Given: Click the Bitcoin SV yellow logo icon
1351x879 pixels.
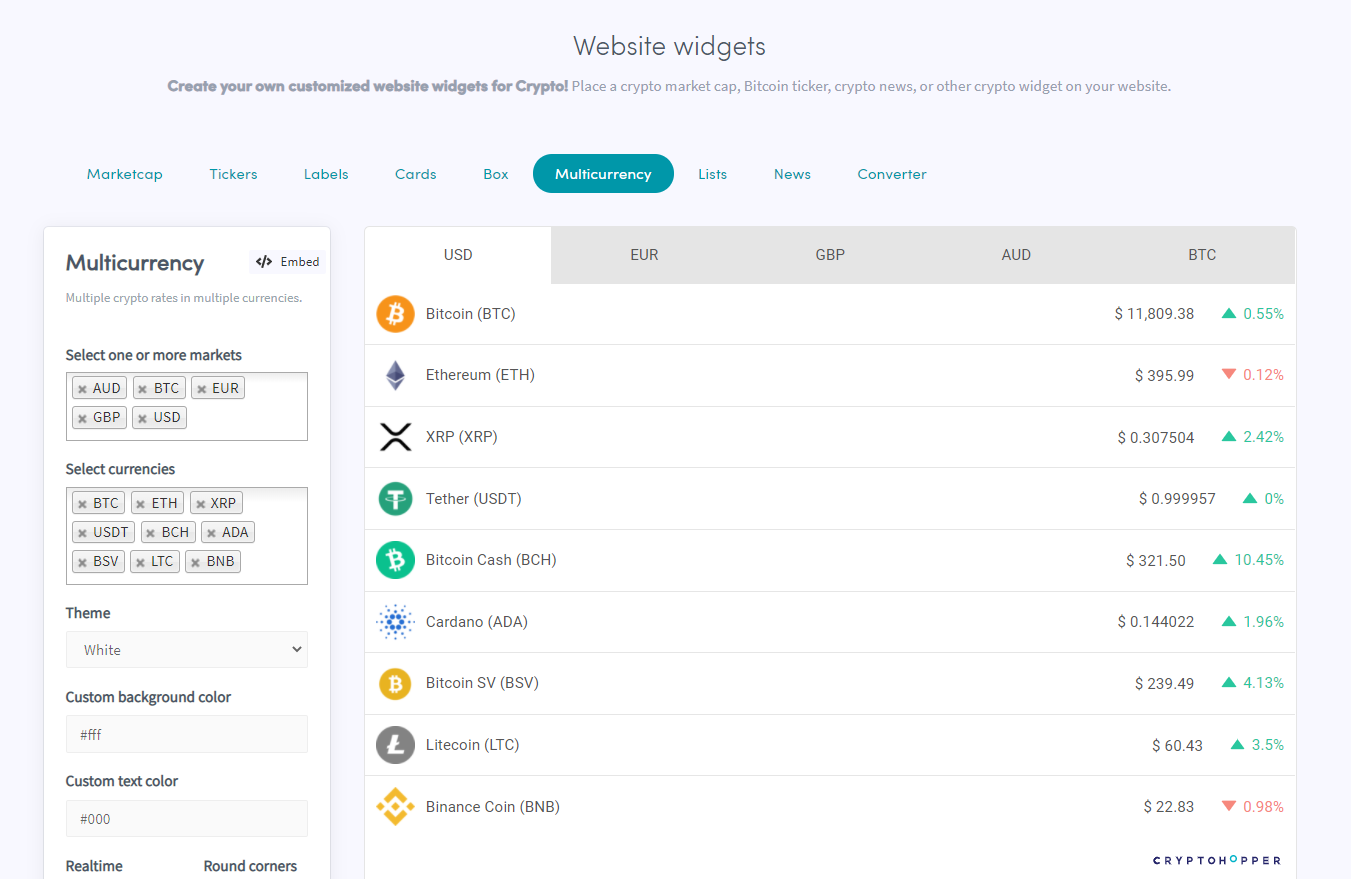Looking at the screenshot, I should [x=395, y=683].
